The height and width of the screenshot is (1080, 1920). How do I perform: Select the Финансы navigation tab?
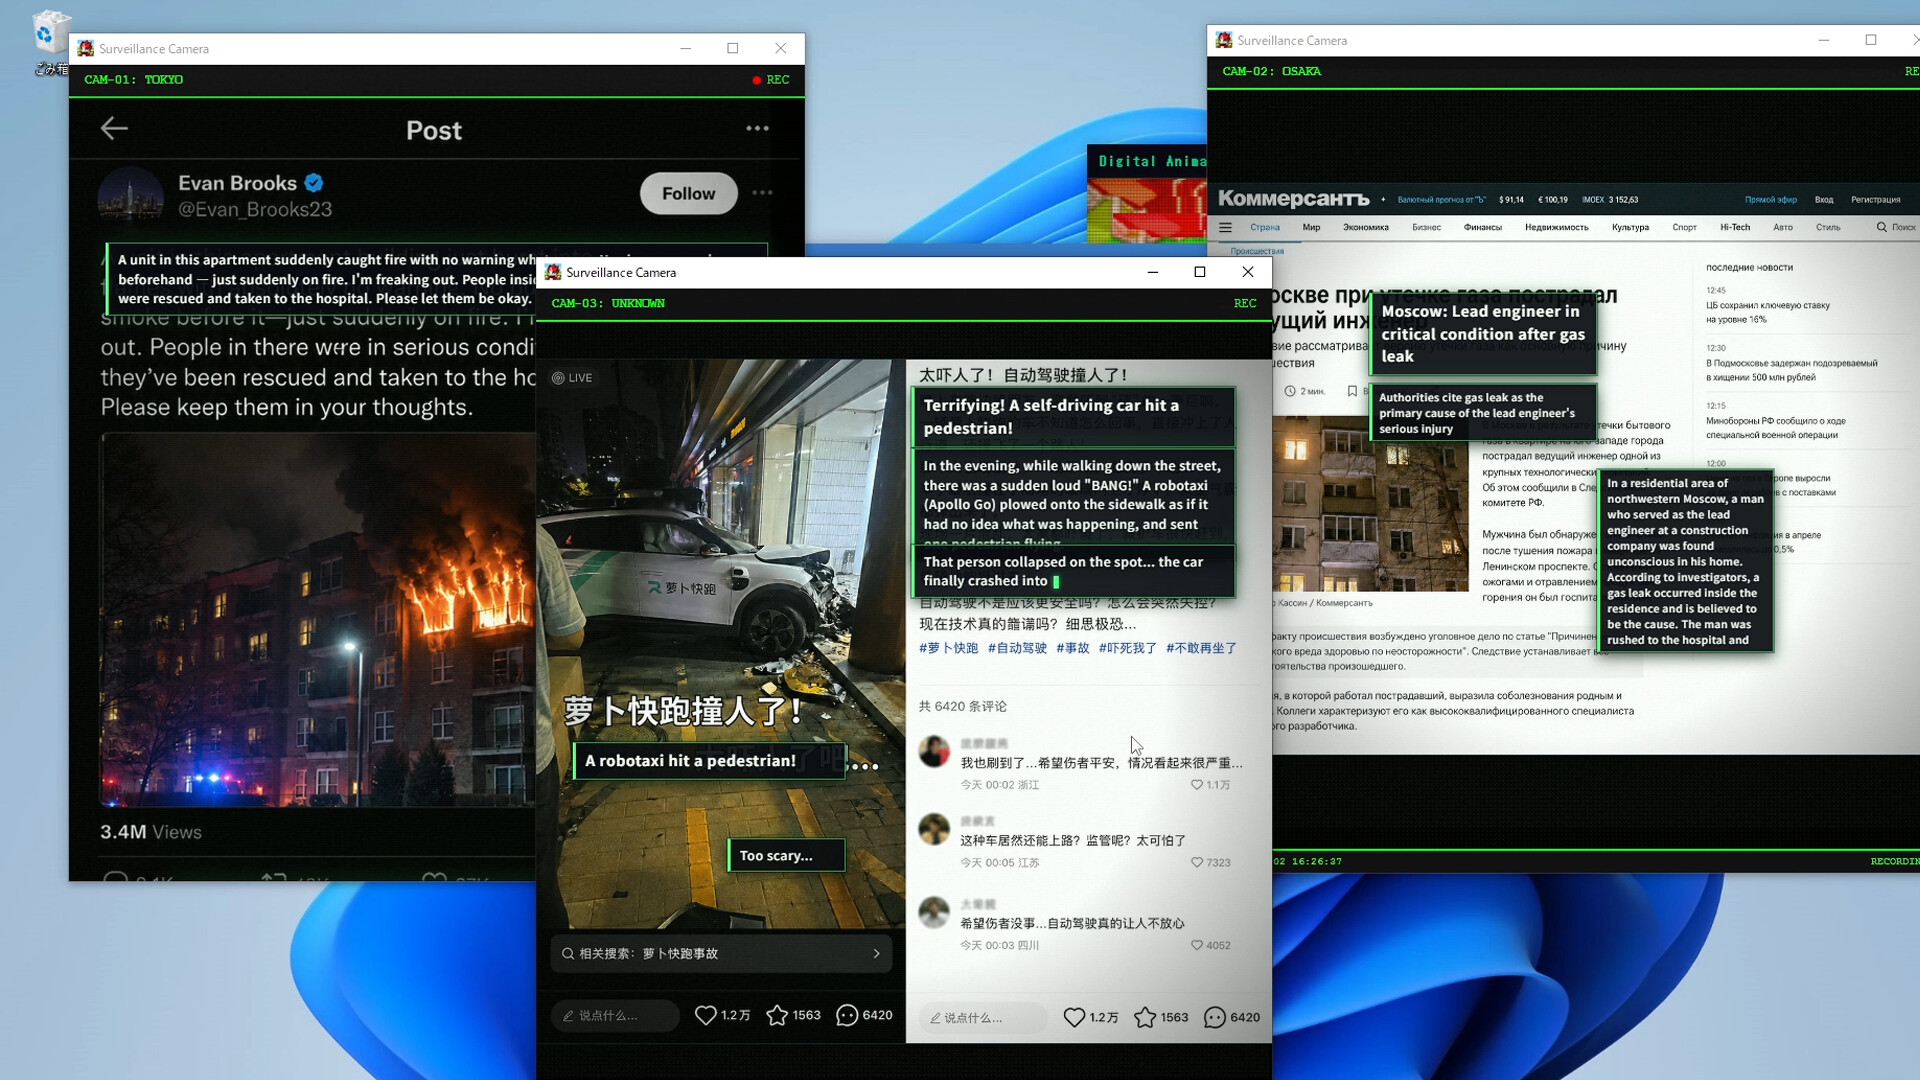pos(1483,227)
